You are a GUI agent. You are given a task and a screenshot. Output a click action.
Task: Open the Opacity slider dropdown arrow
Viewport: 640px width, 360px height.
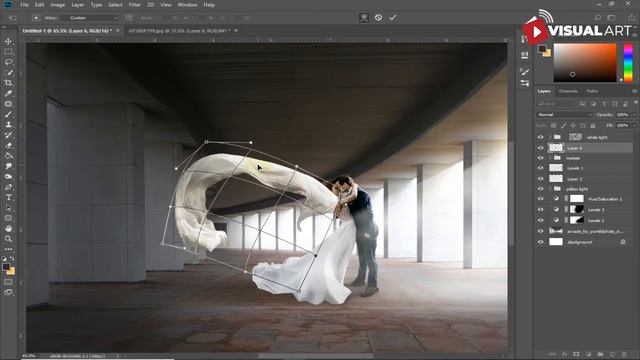click(634, 115)
